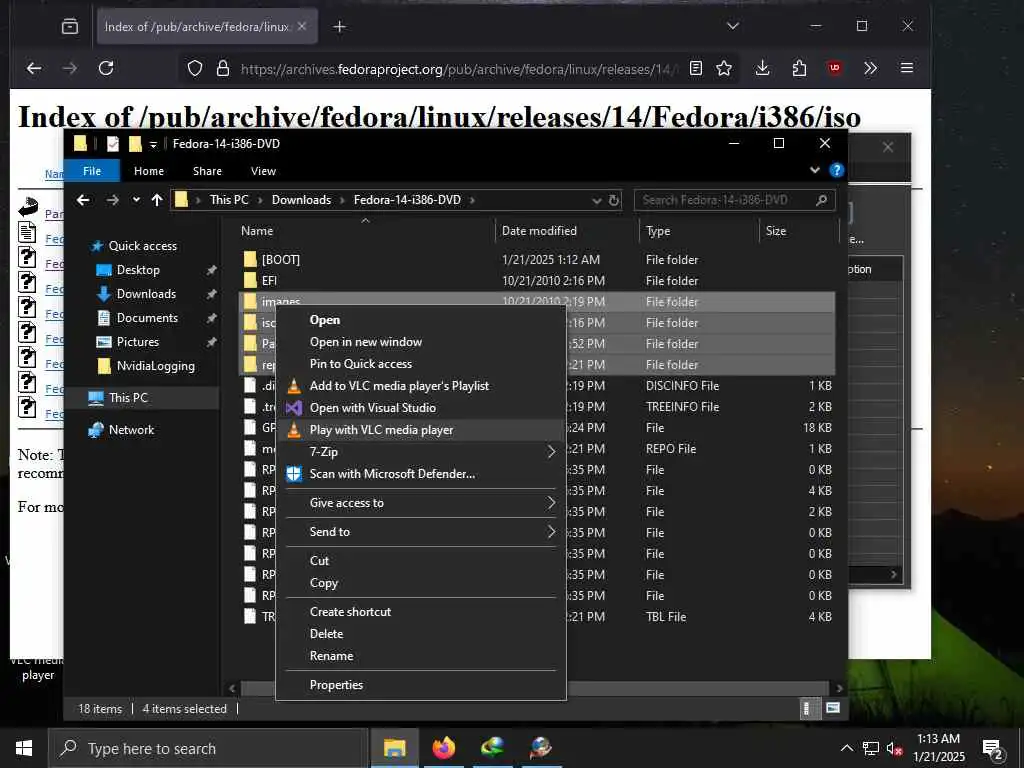Select This PC in navigation pane
The width and height of the screenshot is (1024, 768).
coord(128,398)
